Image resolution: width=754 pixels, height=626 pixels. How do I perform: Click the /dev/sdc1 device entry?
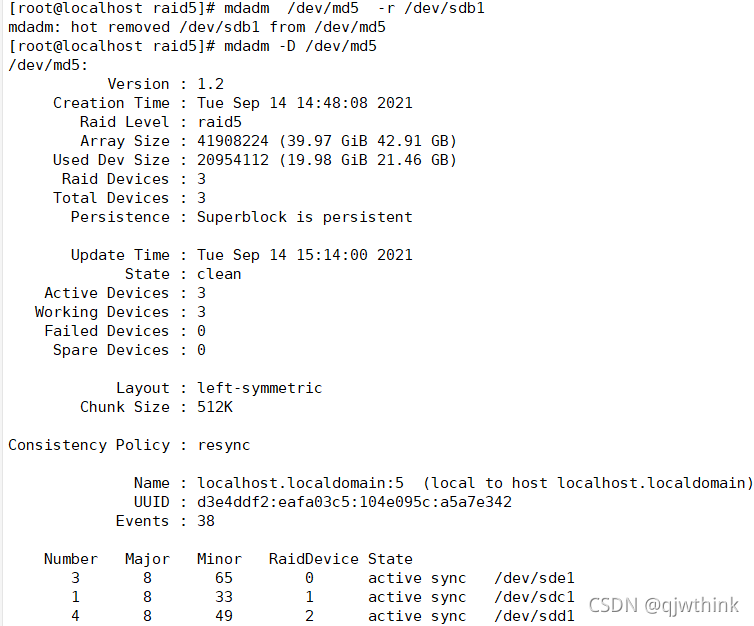(535, 597)
